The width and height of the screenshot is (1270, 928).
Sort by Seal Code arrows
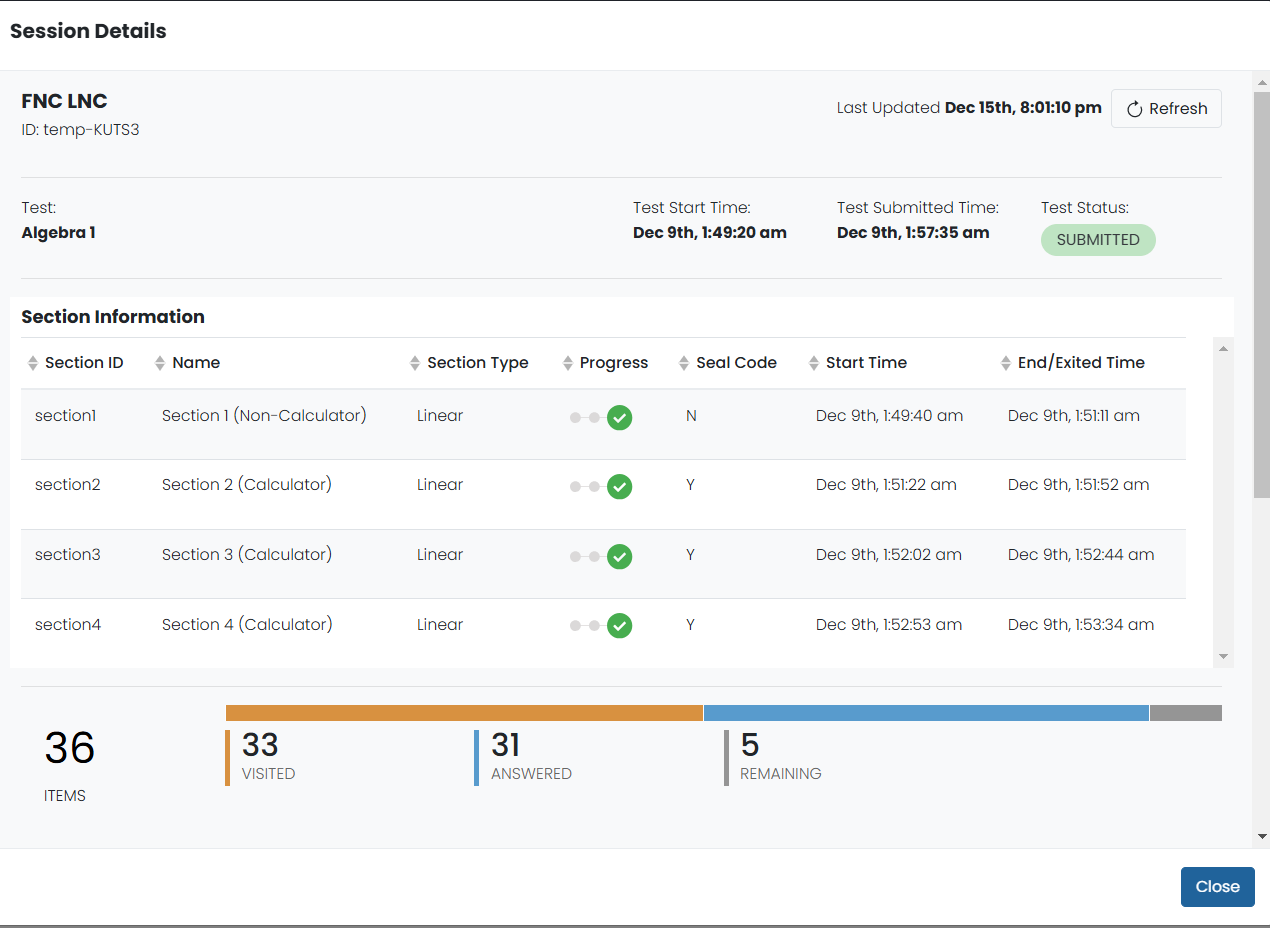684,363
